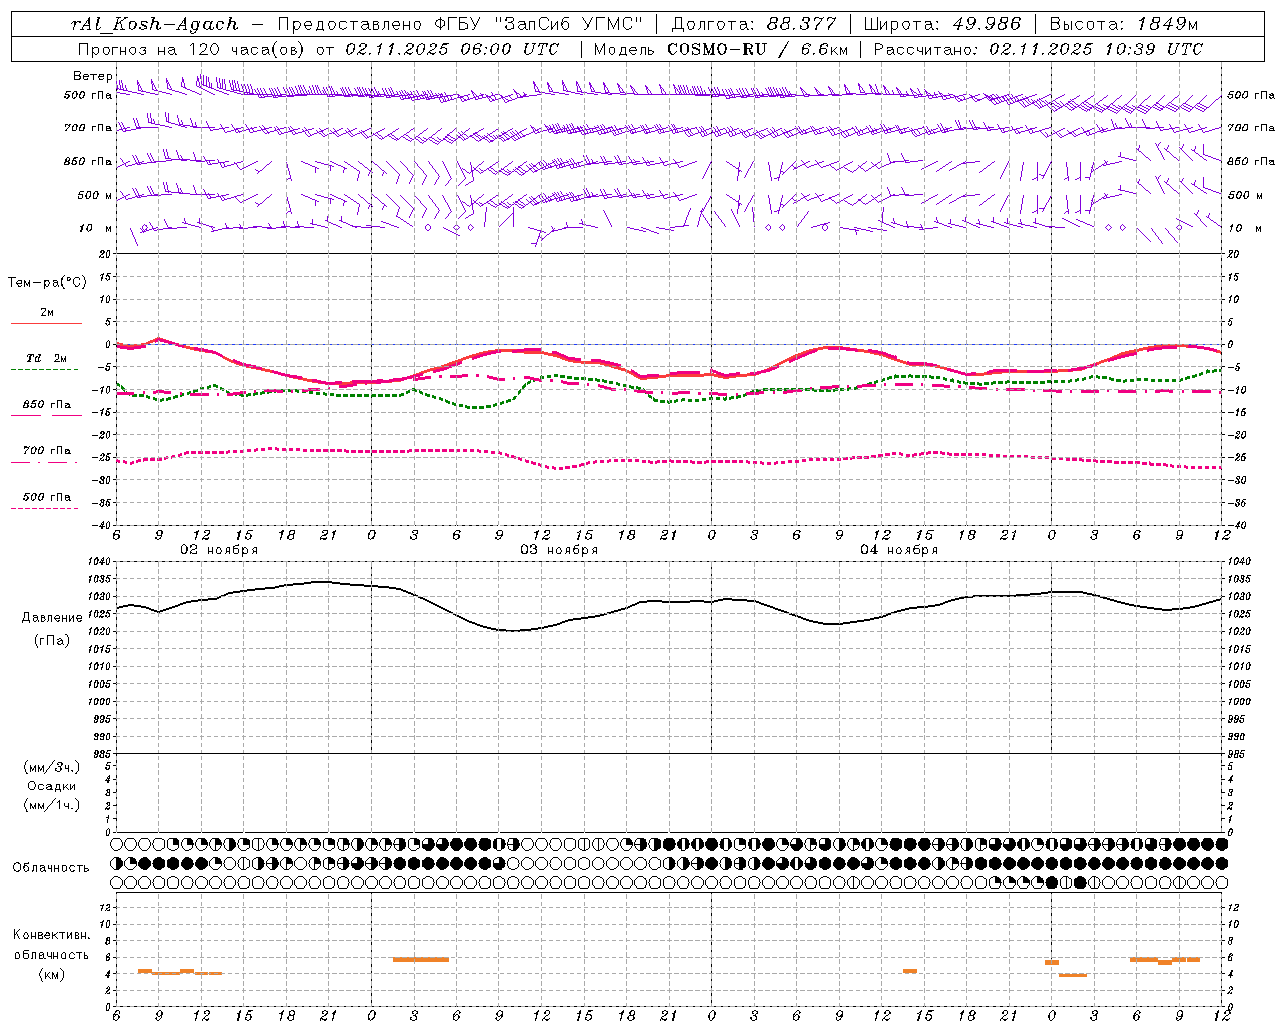This screenshot has width=1280, height=1024.
Task: Click the 850 гПа temperature legend label
Action: coord(47,405)
